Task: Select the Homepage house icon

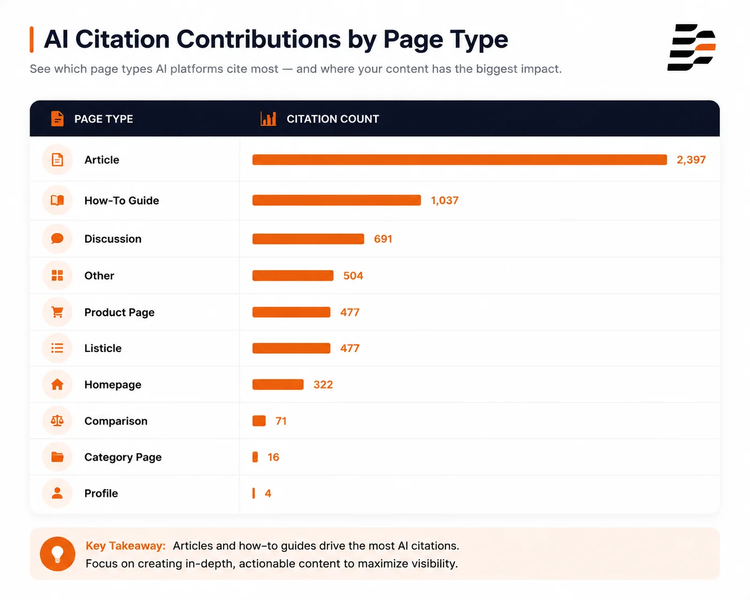Action: (x=57, y=384)
